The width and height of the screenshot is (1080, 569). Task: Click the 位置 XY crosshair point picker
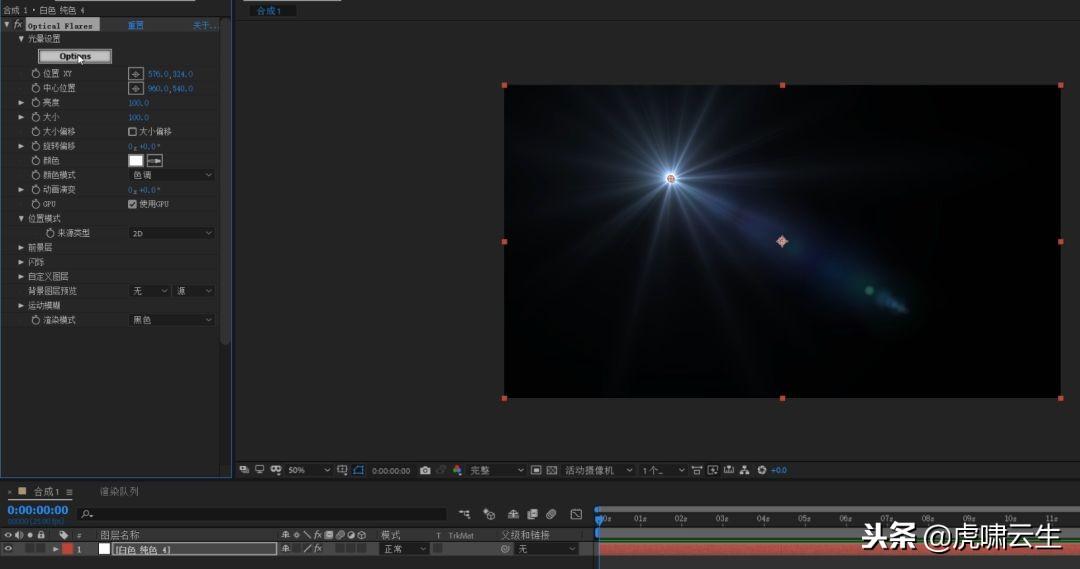tap(136, 74)
